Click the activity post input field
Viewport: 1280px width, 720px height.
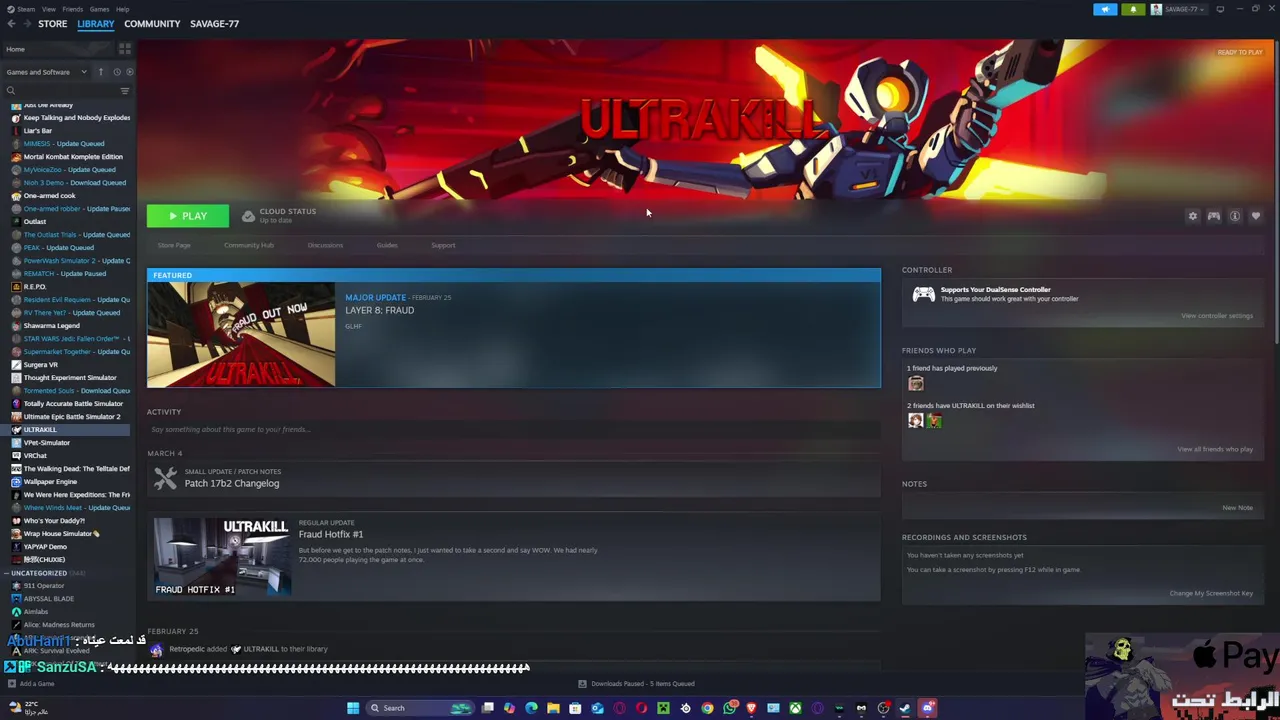513,429
